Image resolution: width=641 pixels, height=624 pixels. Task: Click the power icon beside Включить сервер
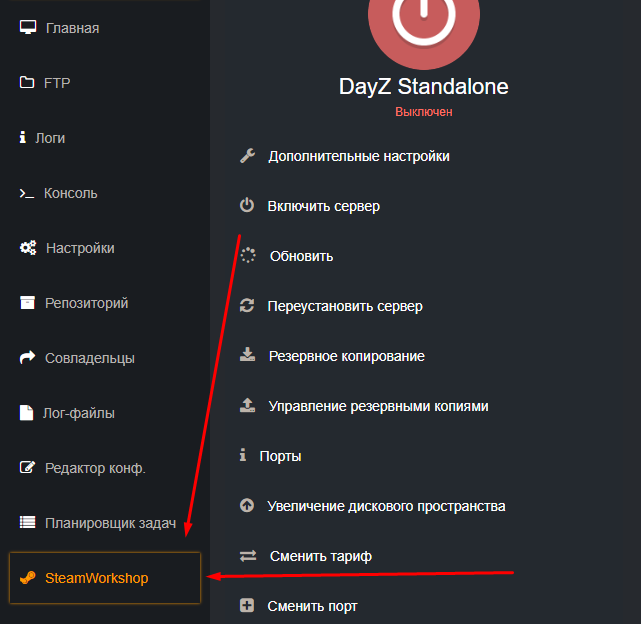(x=248, y=206)
